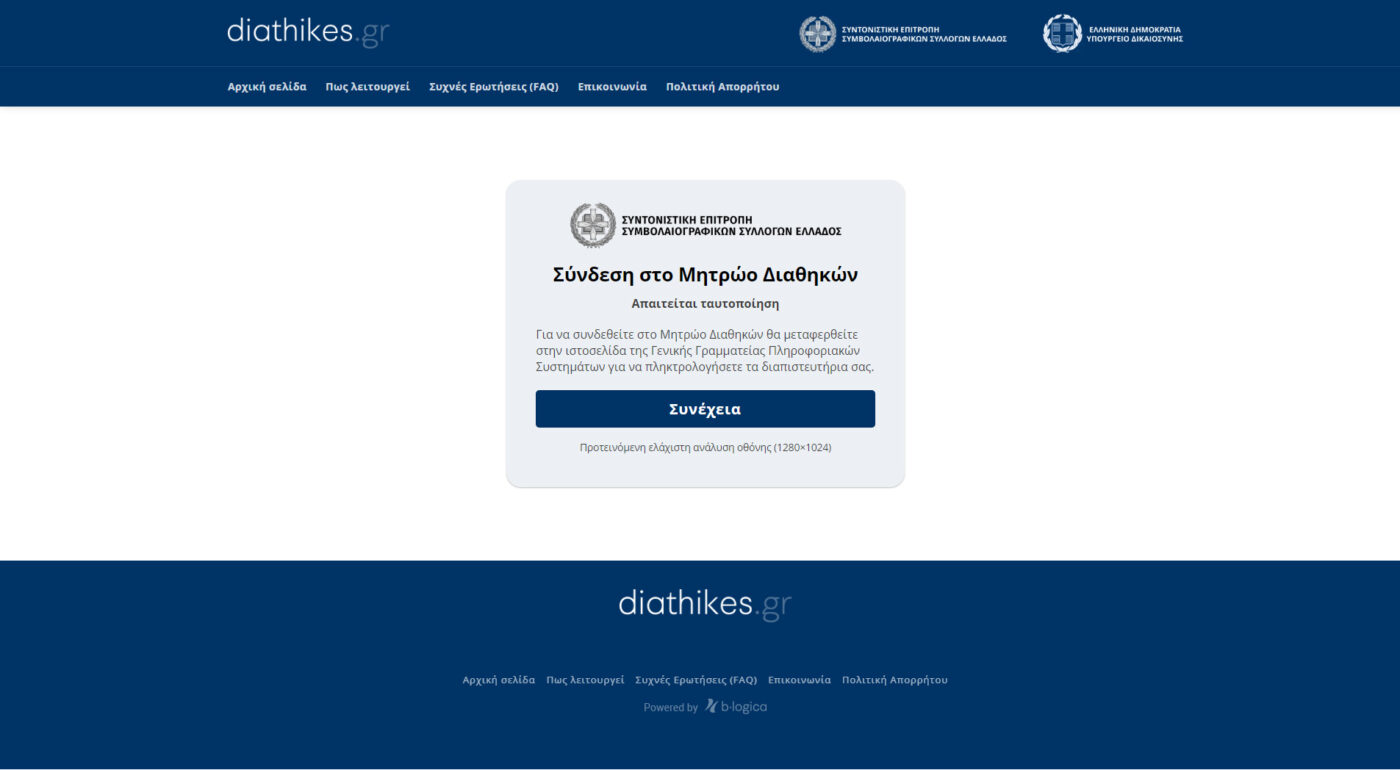Click footer link Επικοινωνία

point(799,680)
